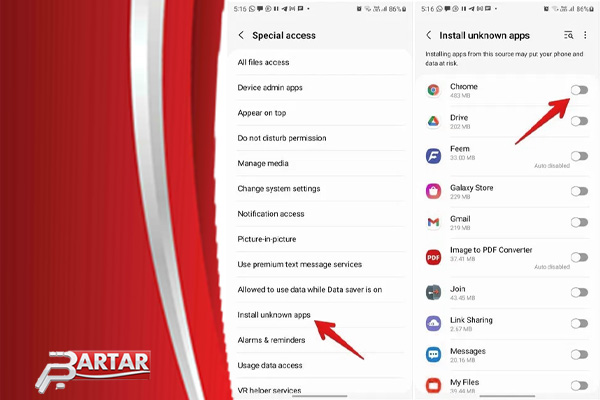Click the Image to PDF Converter icon
This screenshot has height=400, width=600.
[x=433, y=256]
